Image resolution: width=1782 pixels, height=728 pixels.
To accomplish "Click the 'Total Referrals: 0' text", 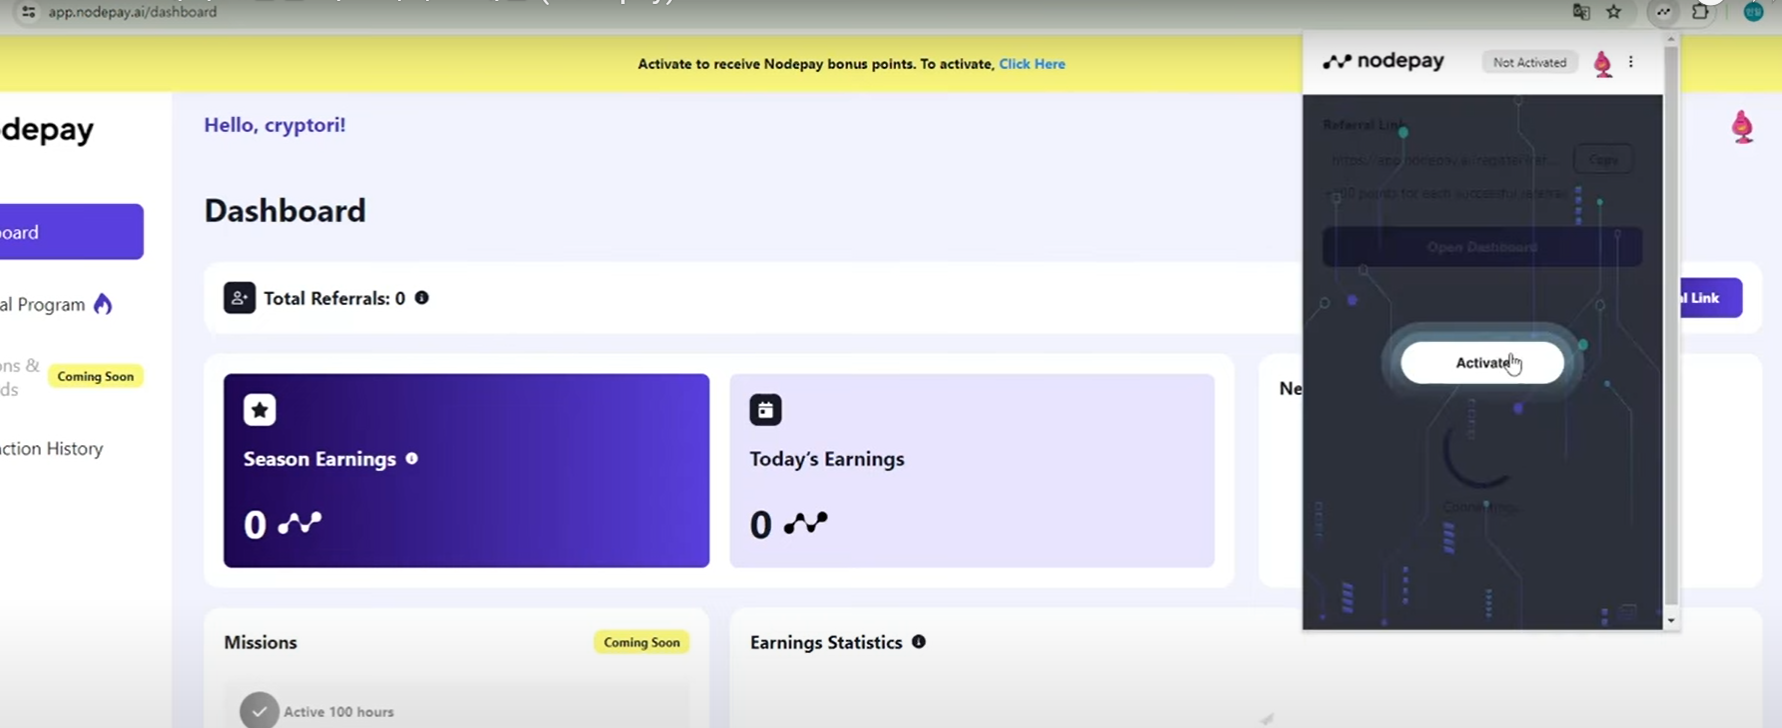I will [x=334, y=298].
